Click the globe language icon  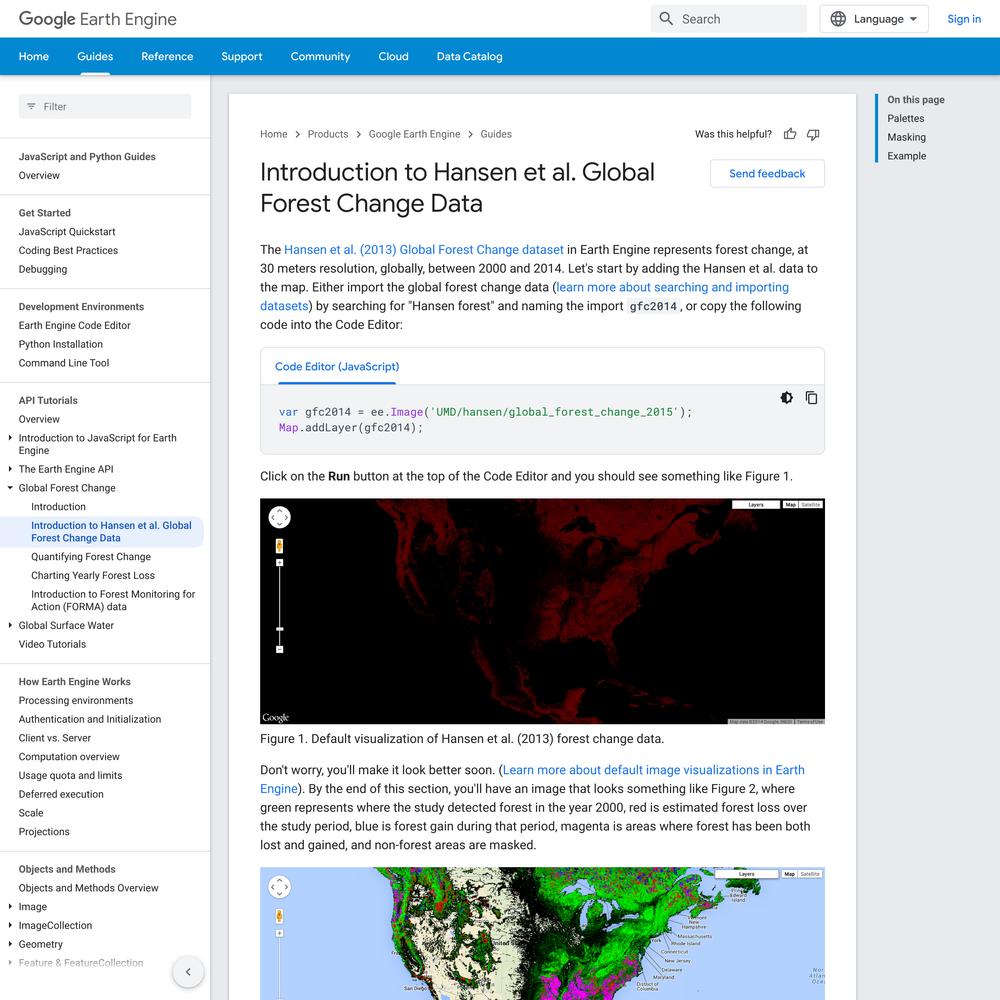pos(838,19)
